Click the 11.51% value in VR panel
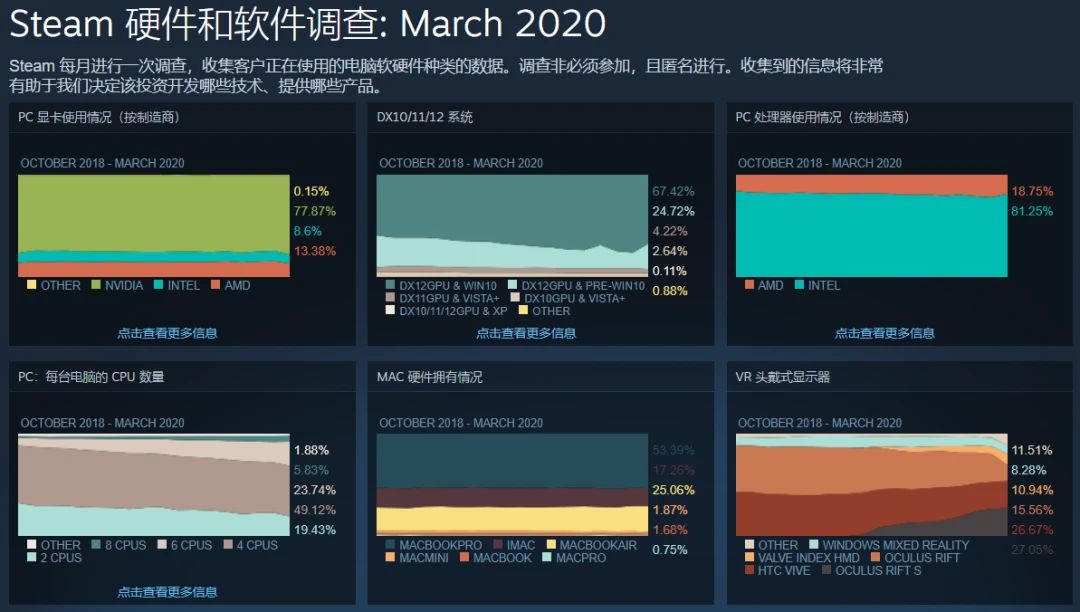 [1032, 450]
